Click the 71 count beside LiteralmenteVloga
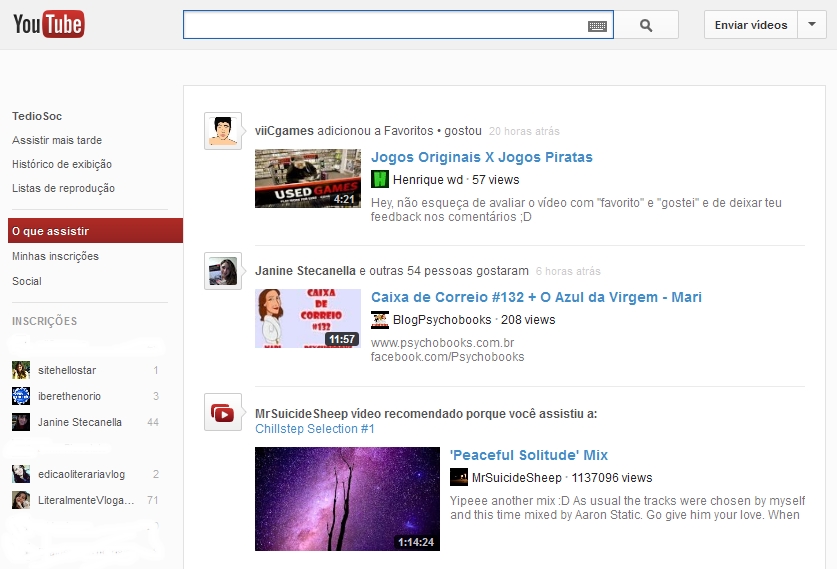Viewport: 837px width, 569px height. [153, 500]
